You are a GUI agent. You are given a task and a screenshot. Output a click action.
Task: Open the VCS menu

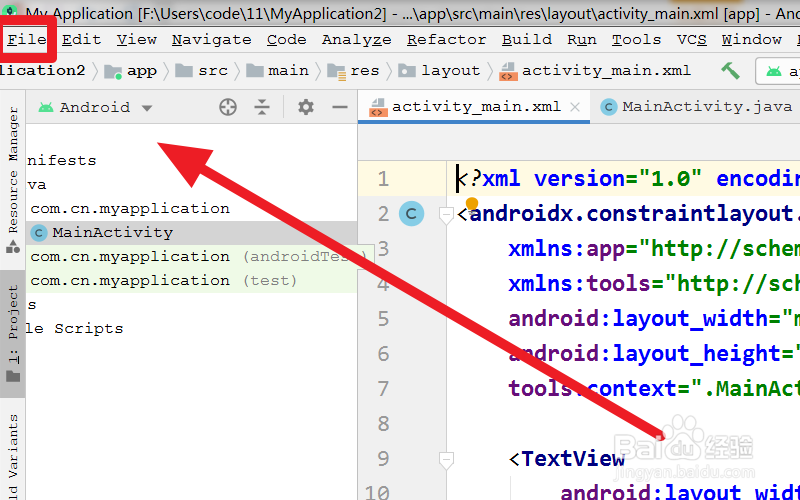click(692, 39)
